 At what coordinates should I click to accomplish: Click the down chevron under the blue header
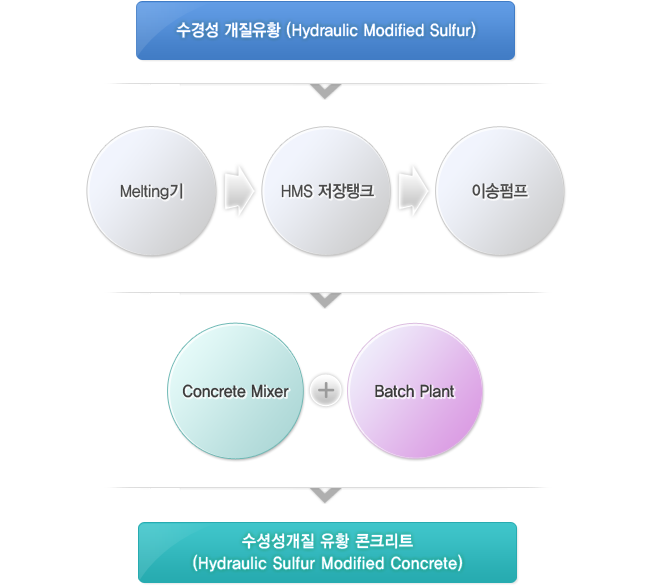[x=325, y=91]
